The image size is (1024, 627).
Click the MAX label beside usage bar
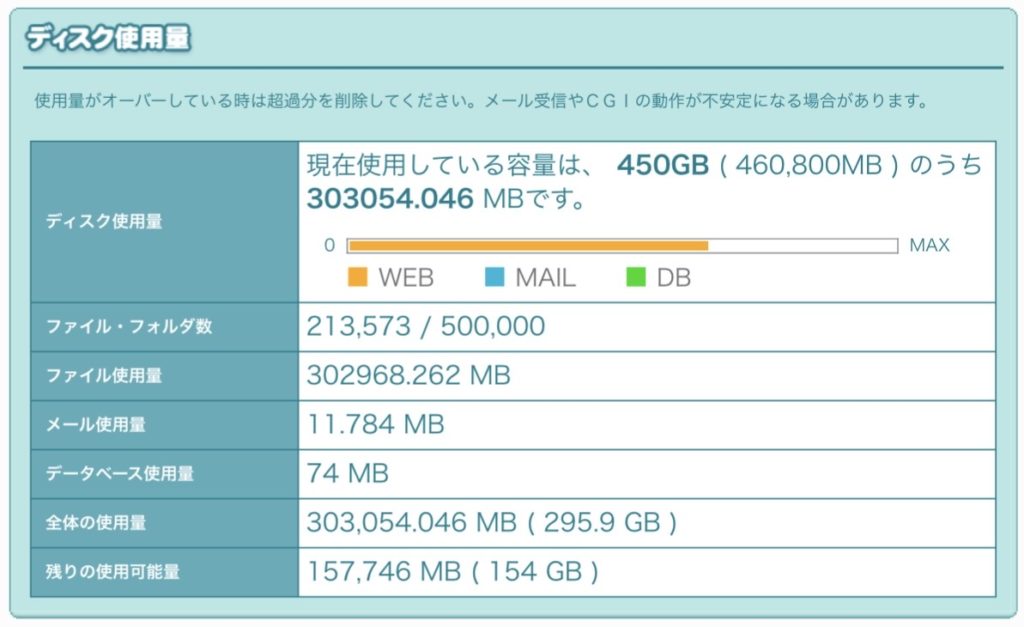point(929,245)
